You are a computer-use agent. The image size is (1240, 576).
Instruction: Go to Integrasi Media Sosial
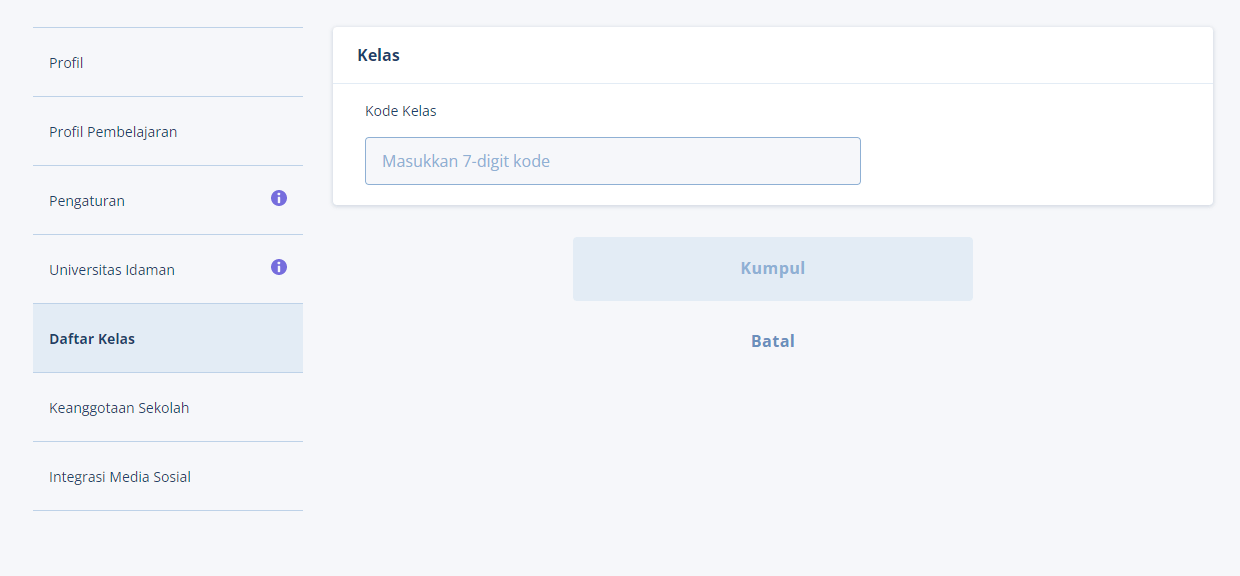[168, 477]
